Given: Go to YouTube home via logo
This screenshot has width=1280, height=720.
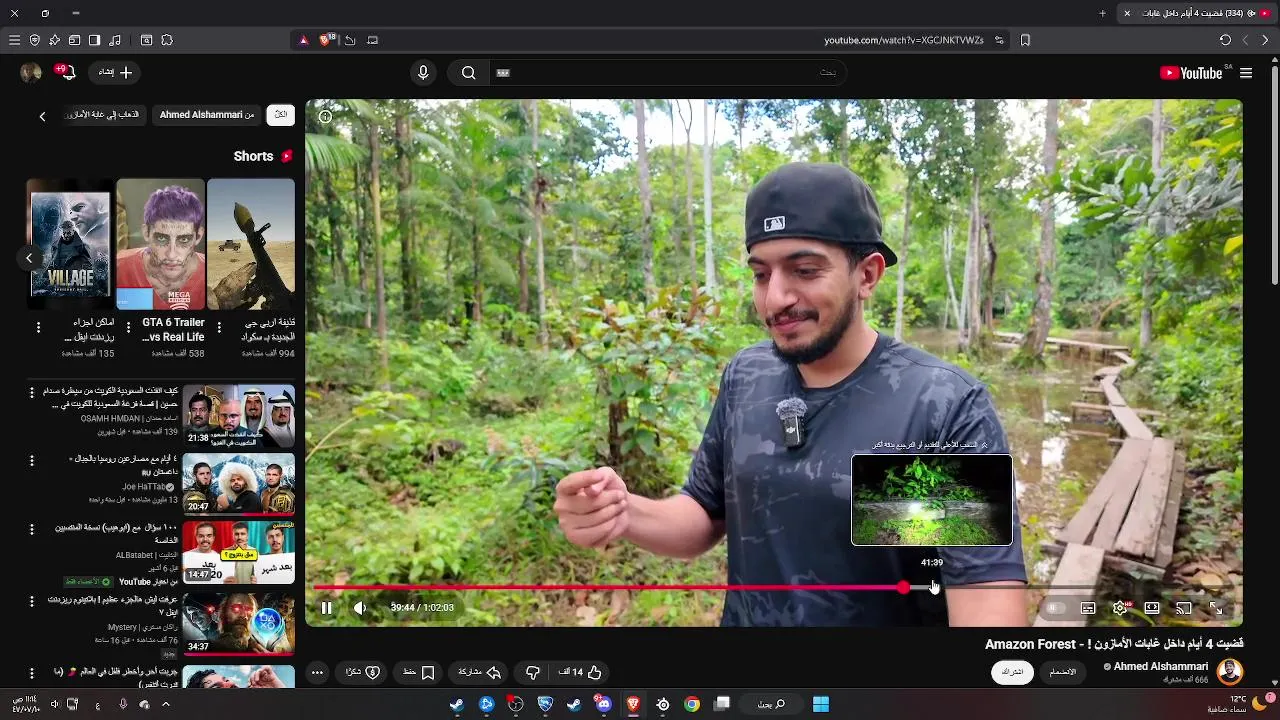Looking at the screenshot, I should [1192, 73].
